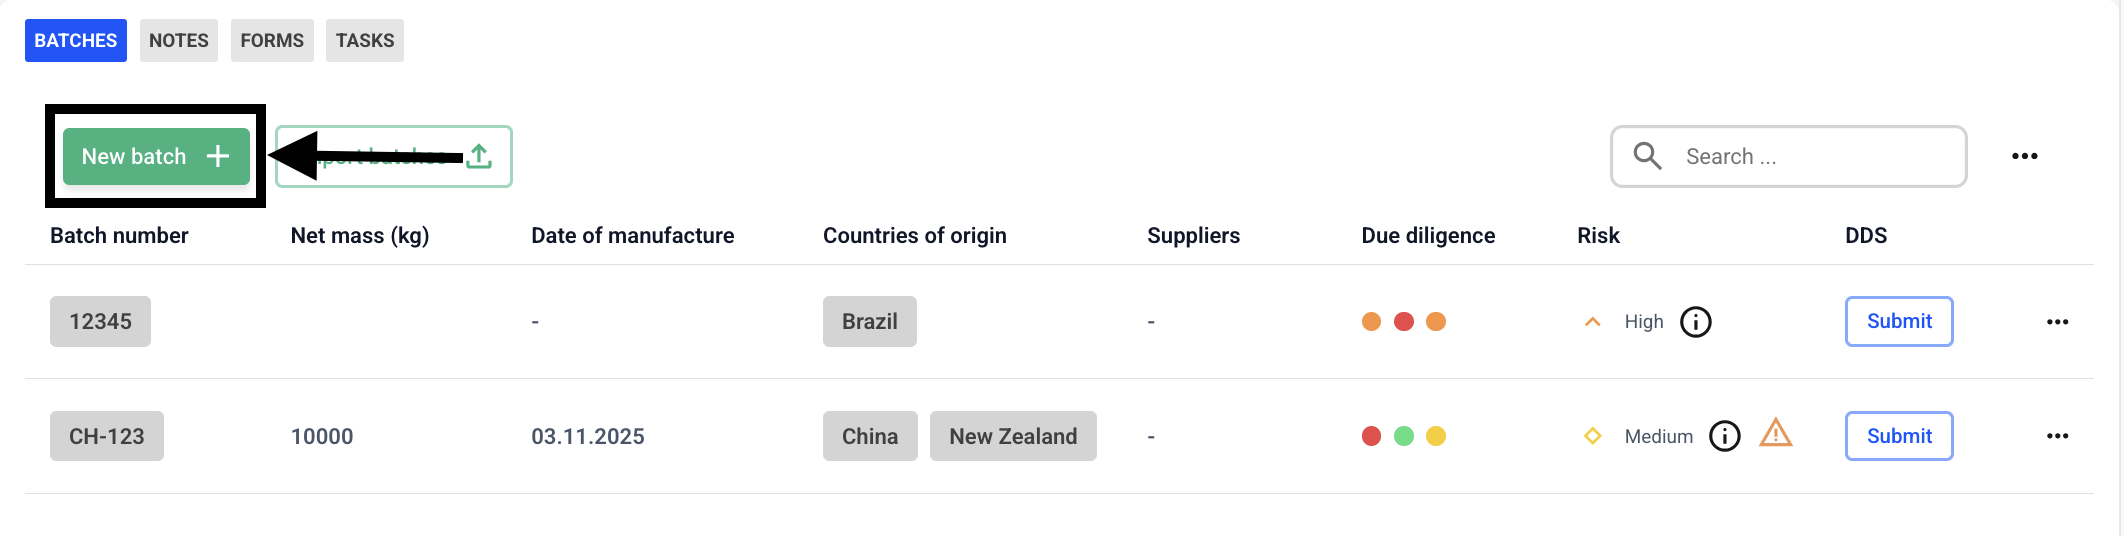
Task: Switch to the Notes tab
Action: click(179, 41)
